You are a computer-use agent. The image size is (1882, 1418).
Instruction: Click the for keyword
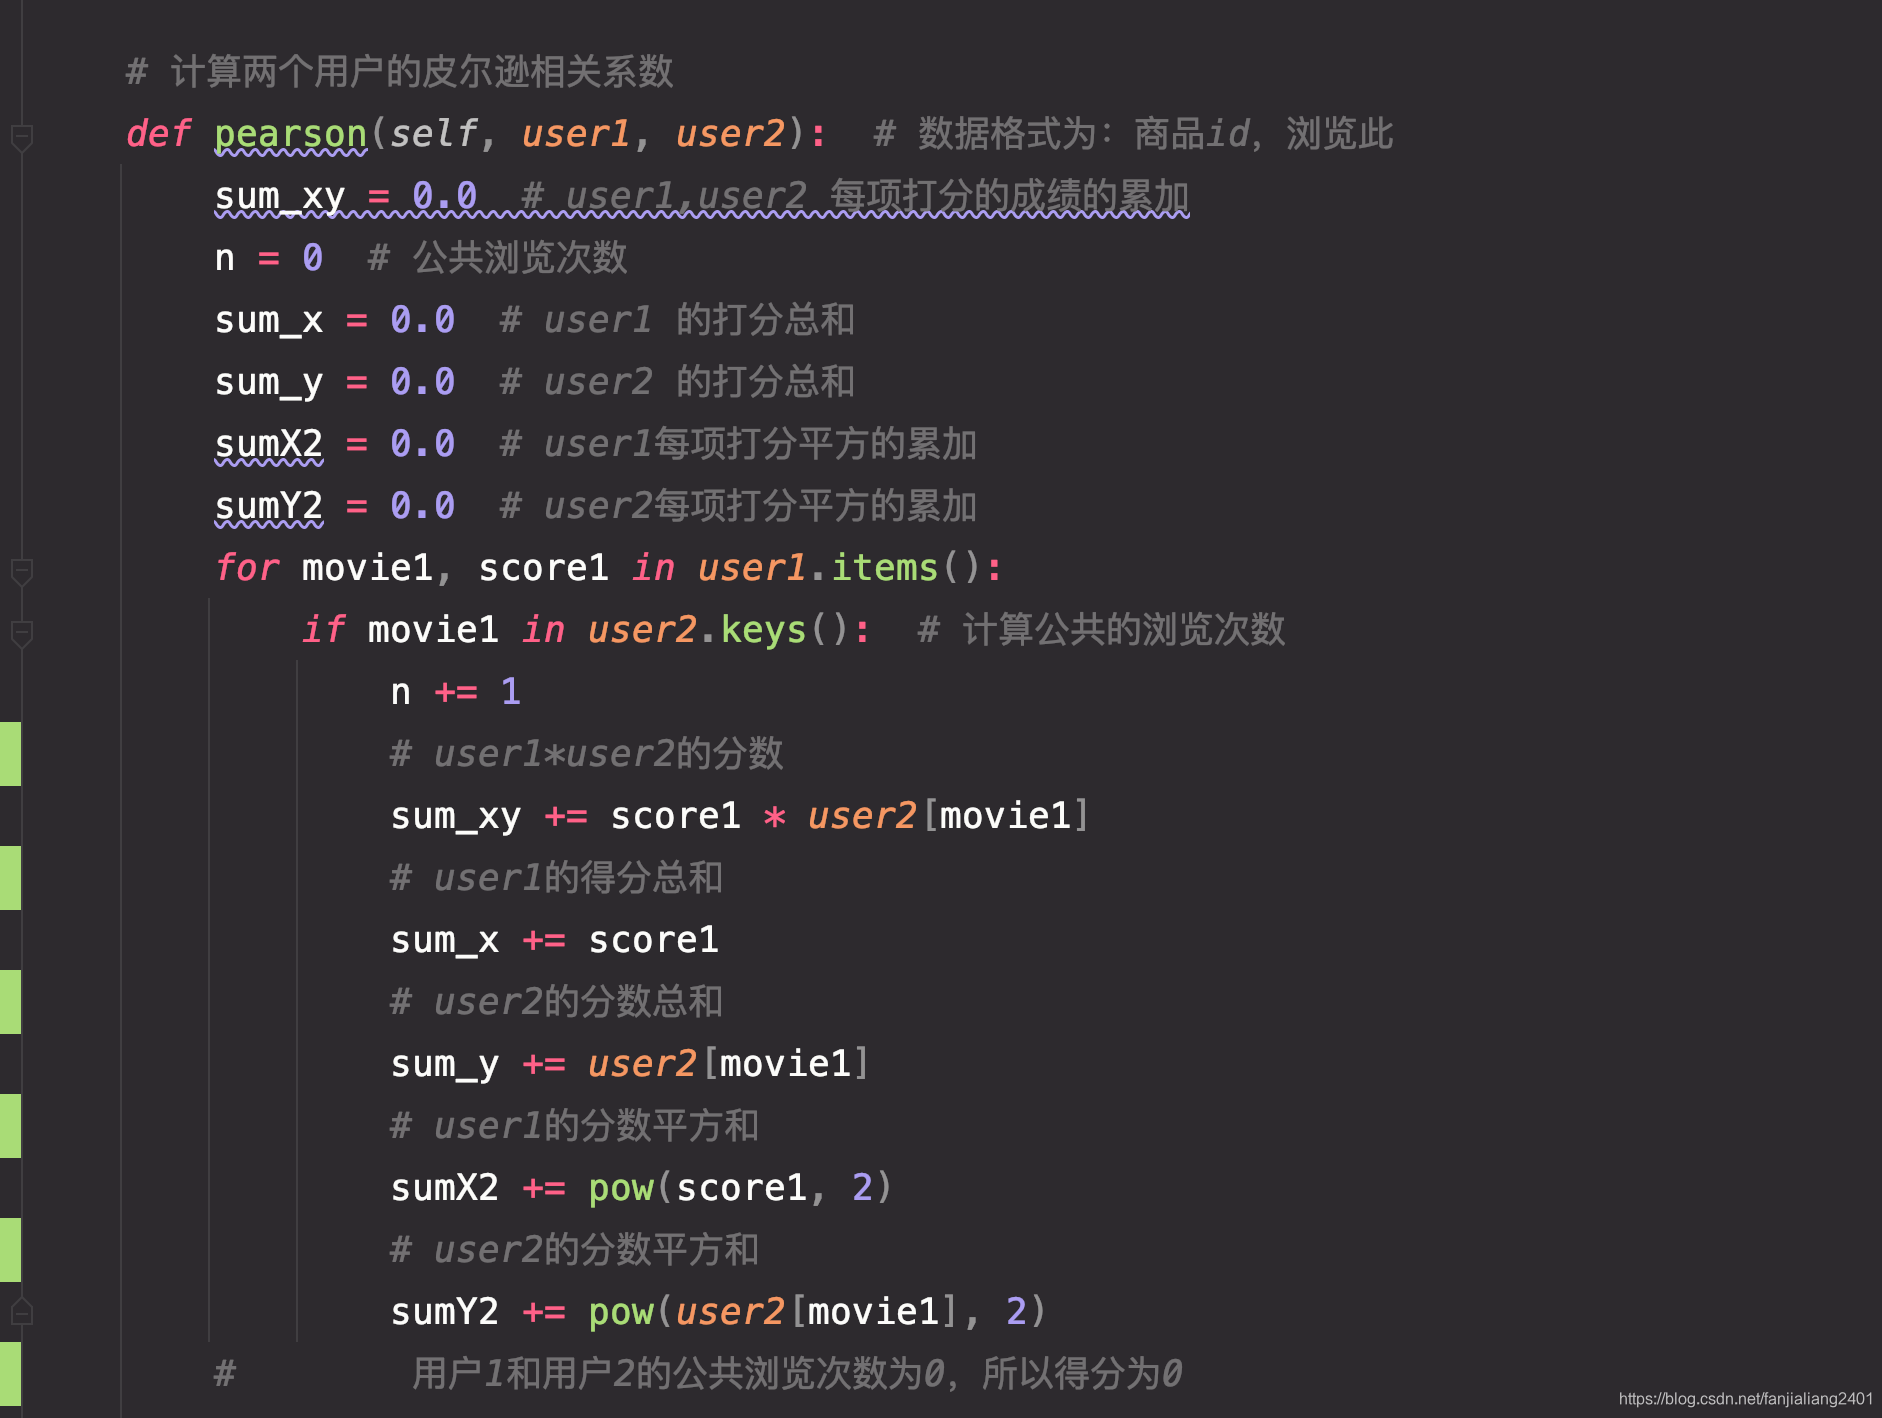247,568
